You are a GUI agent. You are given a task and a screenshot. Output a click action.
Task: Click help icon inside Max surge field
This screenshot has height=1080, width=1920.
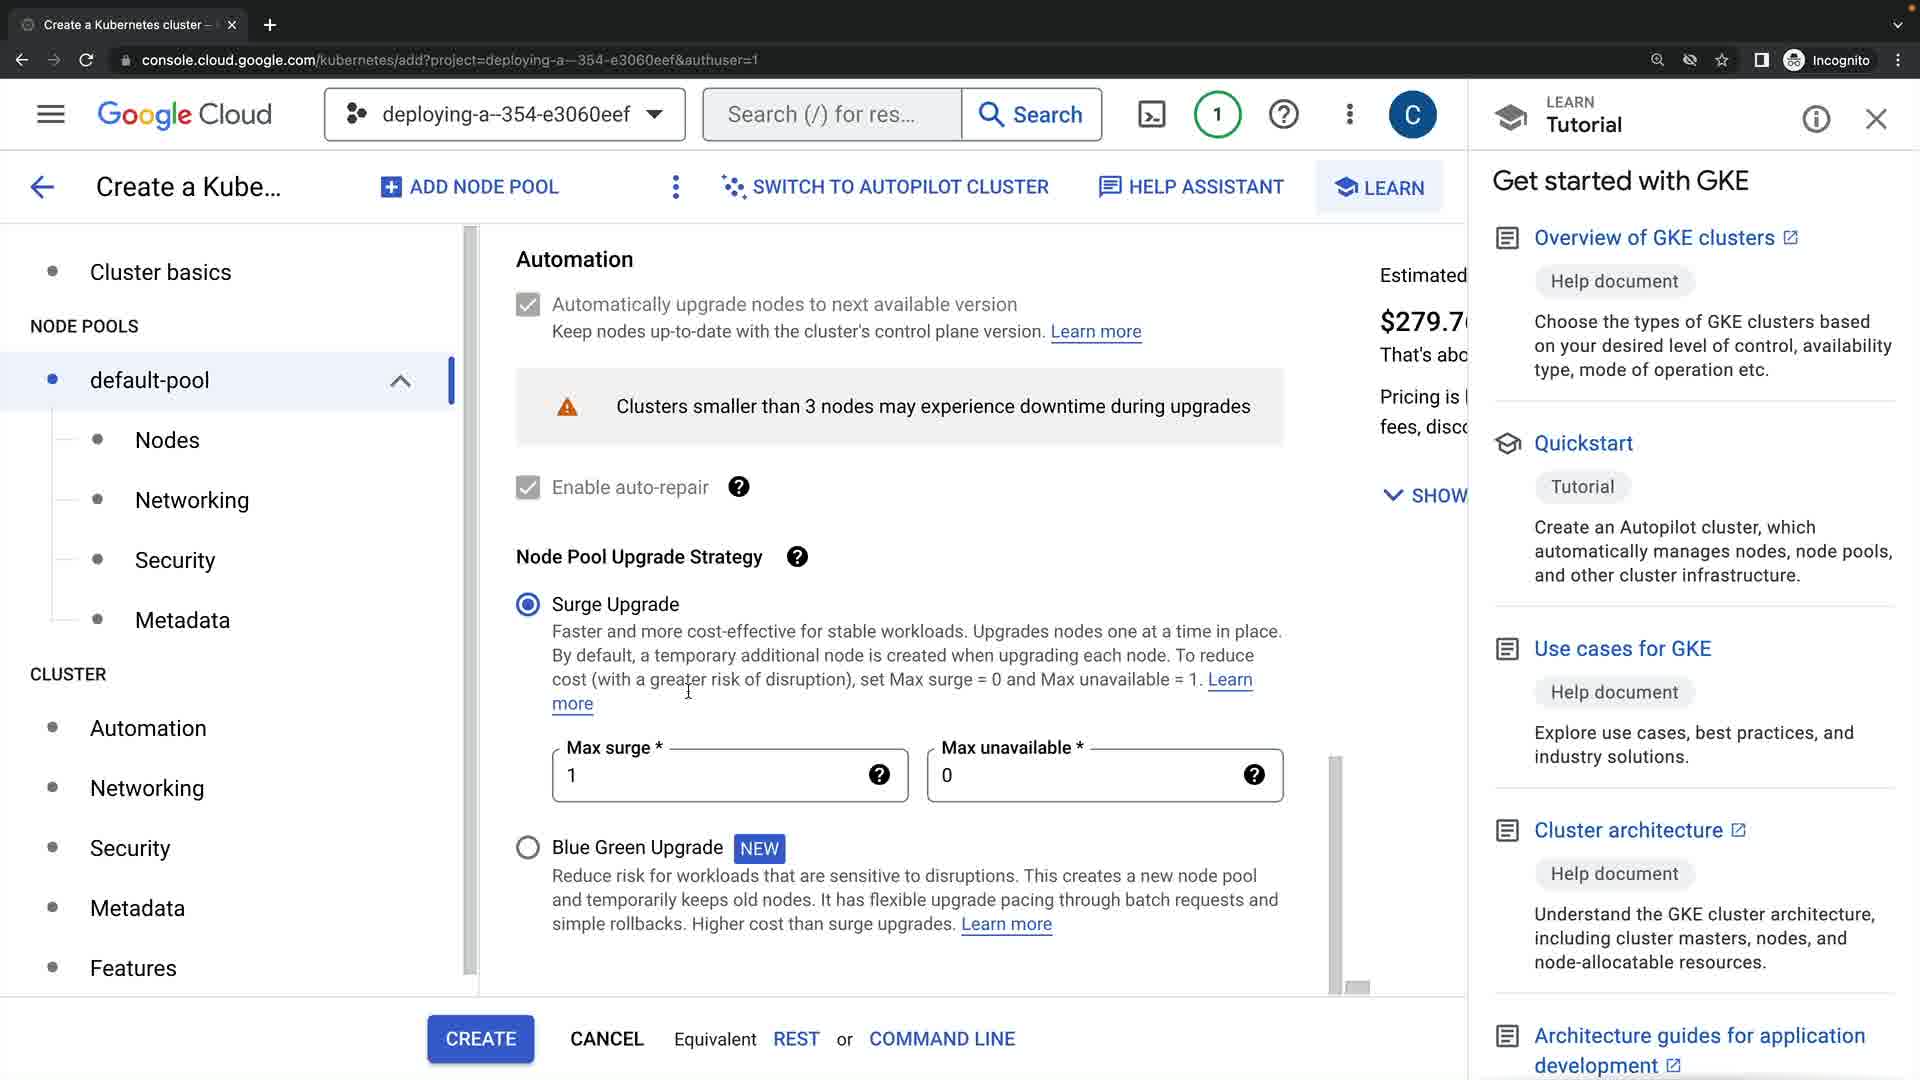click(x=879, y=775)
